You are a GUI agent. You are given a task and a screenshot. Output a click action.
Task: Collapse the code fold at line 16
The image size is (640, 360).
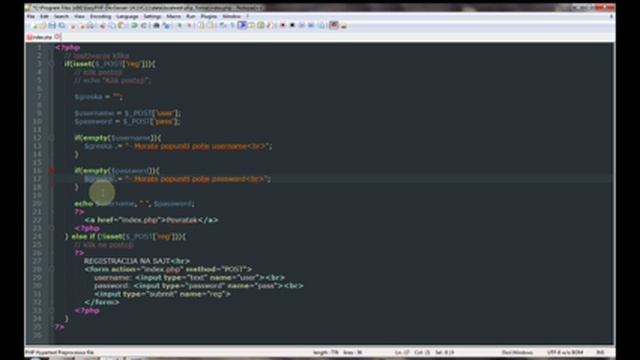point(51,171)
